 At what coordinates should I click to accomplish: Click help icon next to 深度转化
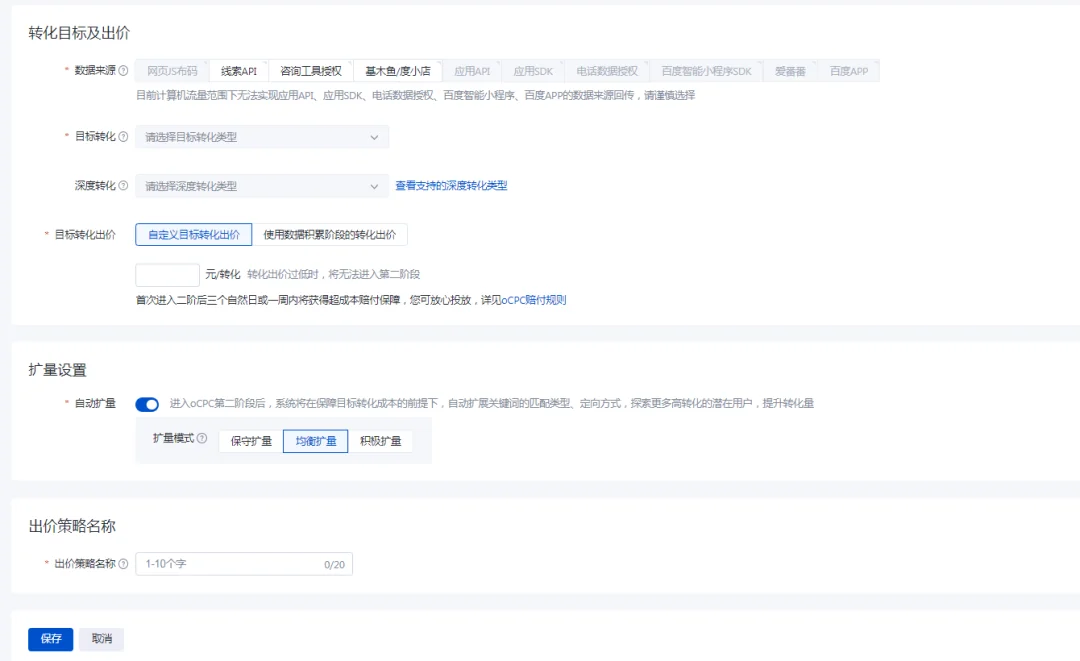click(x=123, y=185)
